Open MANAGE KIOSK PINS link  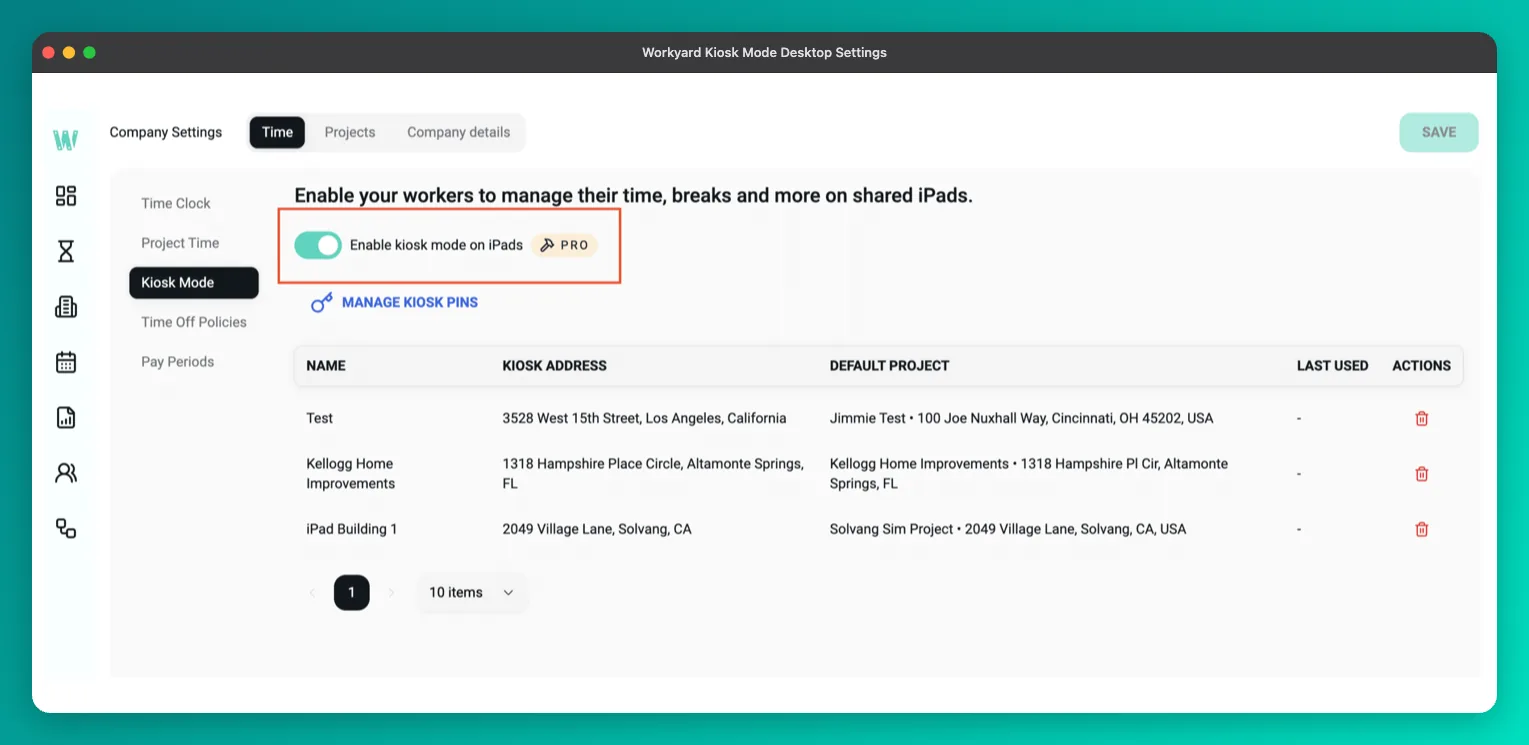[410, 302]
